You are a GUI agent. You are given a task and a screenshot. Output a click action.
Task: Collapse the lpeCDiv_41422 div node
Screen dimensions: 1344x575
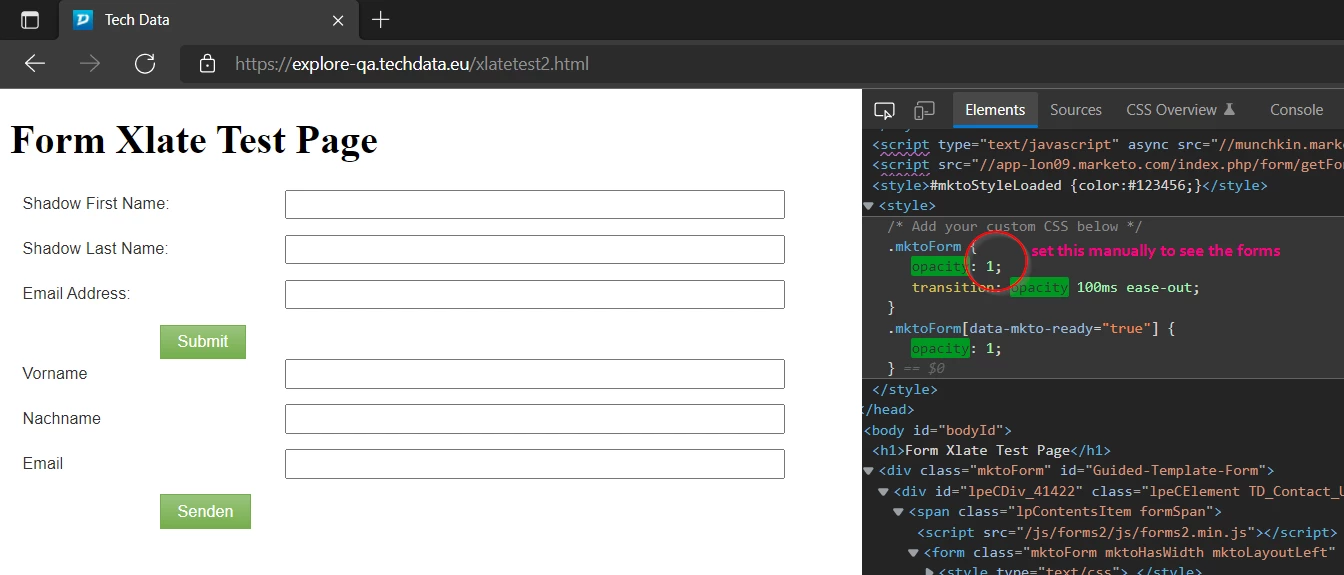pos(883,491)
